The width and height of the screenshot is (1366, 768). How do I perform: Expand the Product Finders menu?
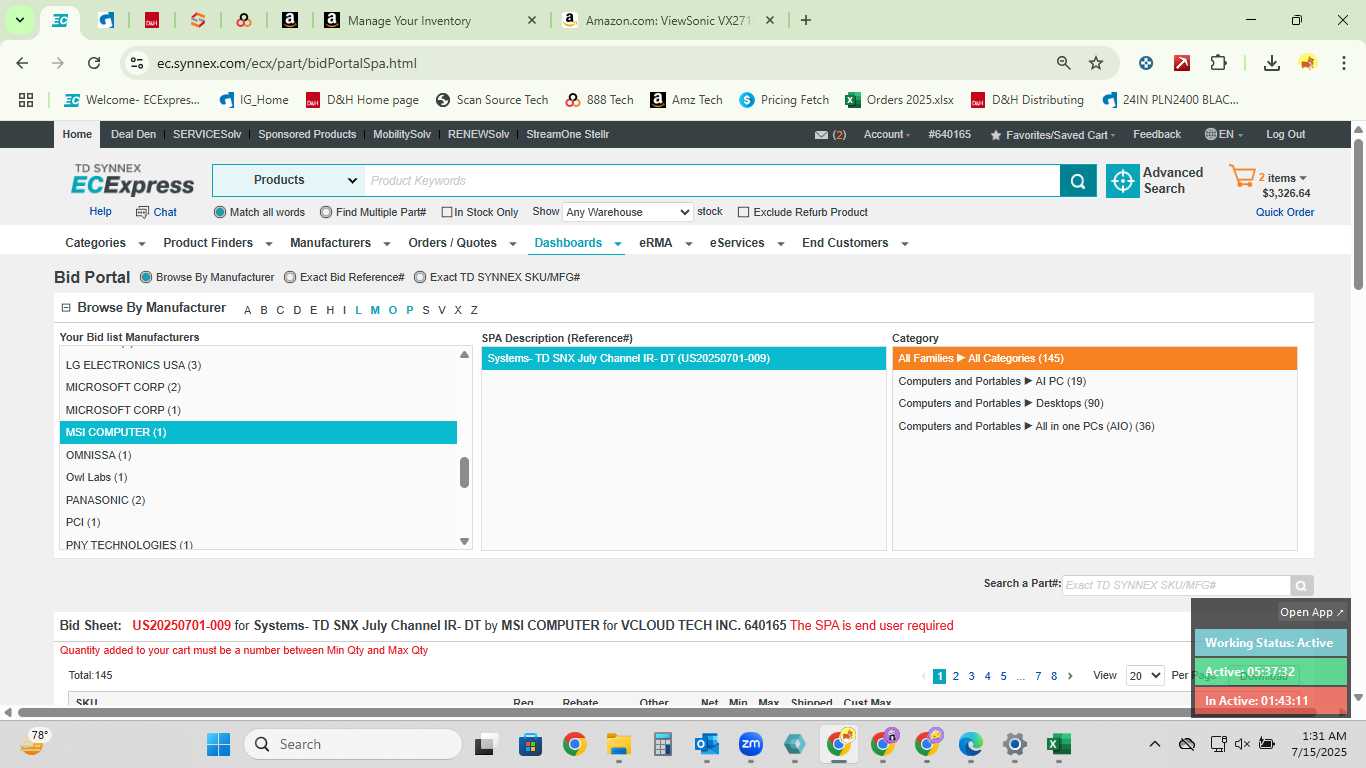[x=217, y=243]
